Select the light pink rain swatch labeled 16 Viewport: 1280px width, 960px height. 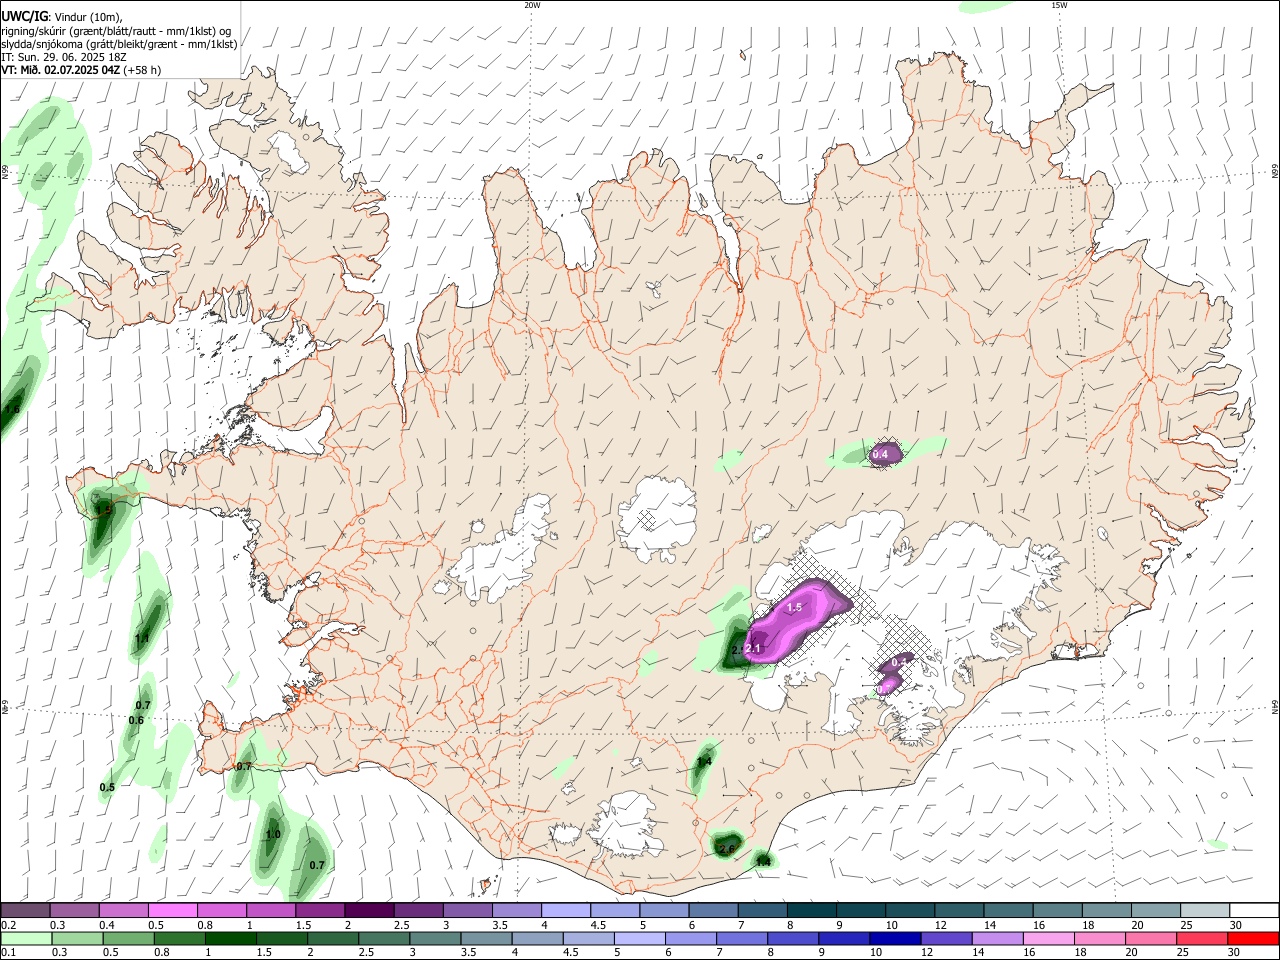(1049, 939)
